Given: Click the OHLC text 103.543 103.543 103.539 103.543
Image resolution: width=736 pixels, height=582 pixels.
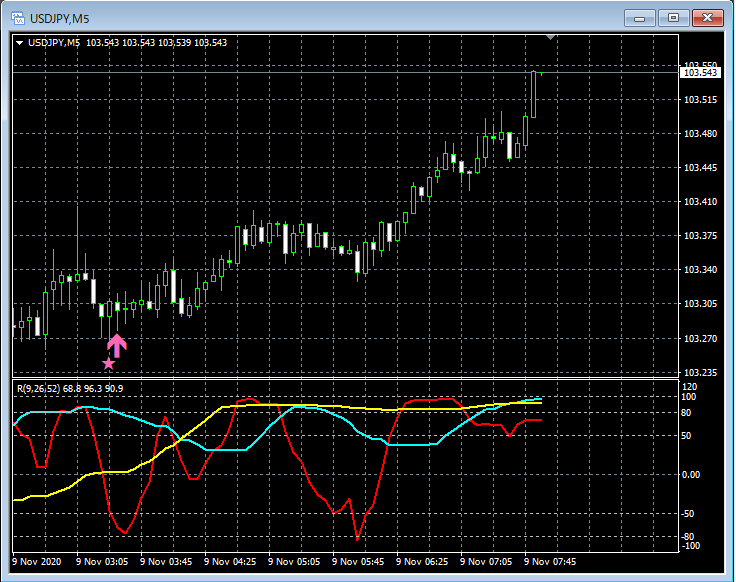Looking at the screenshot, I should [156, 43].
